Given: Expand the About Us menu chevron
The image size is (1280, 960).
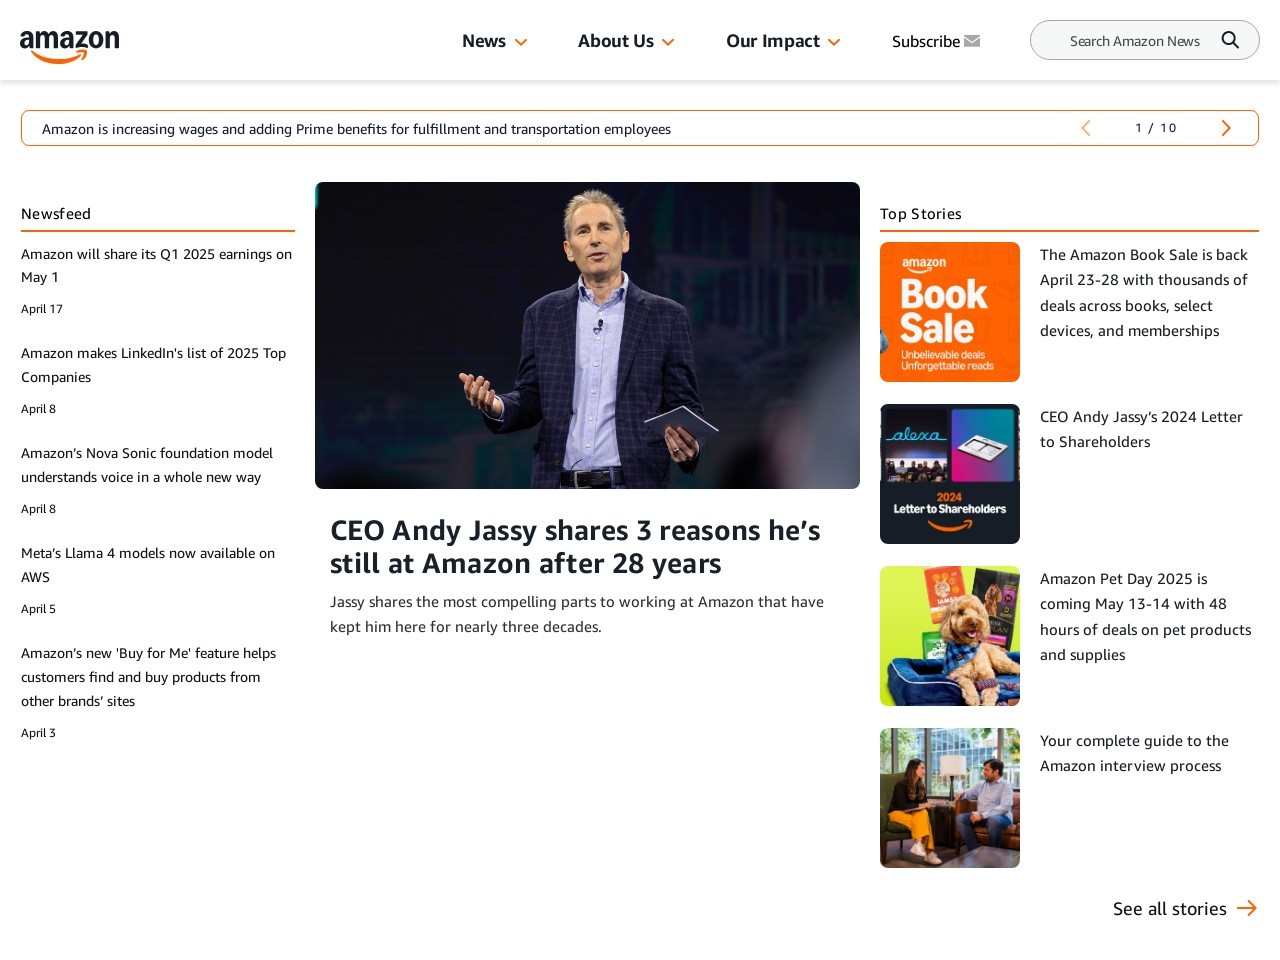Looking at the screenshot, I should (x=668, y=42).
